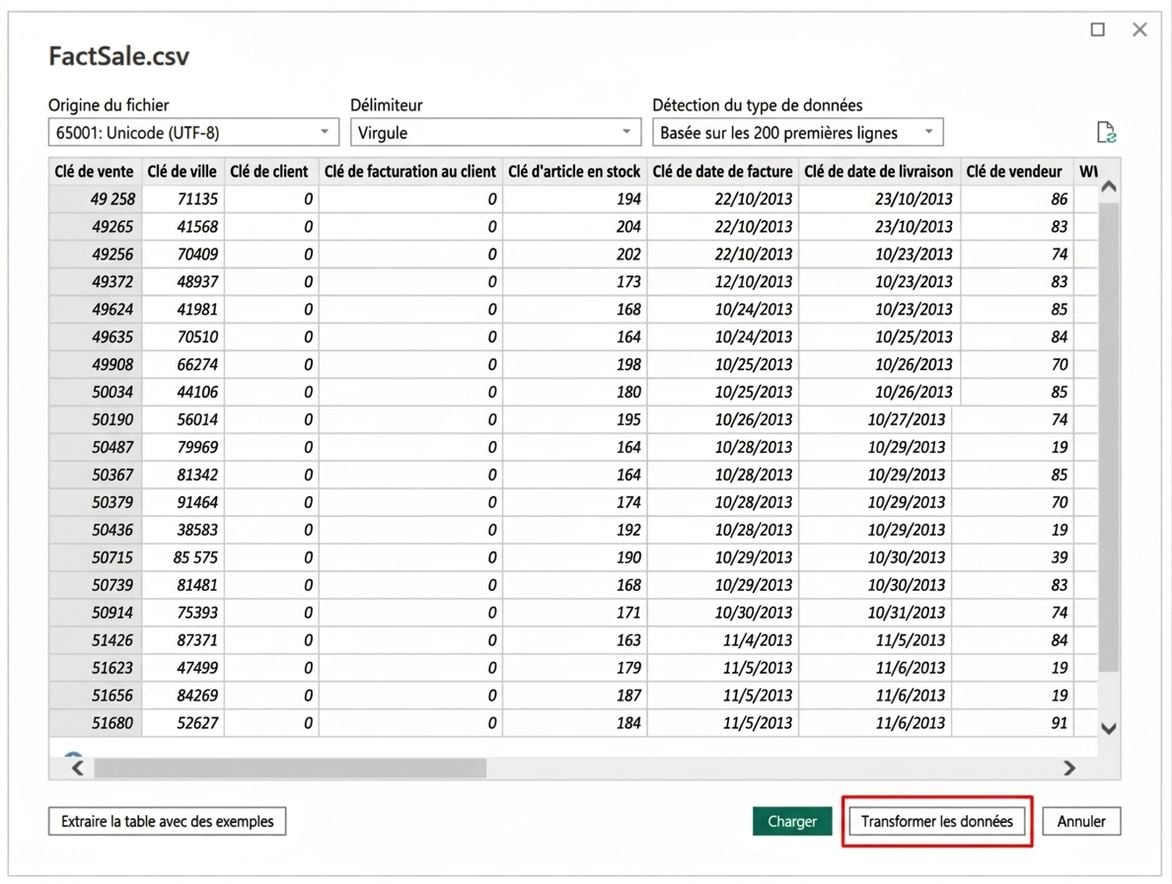Click the cell with value 49256
The height and width of the screenshot is (884, 1172).
(x=96, y=254)
